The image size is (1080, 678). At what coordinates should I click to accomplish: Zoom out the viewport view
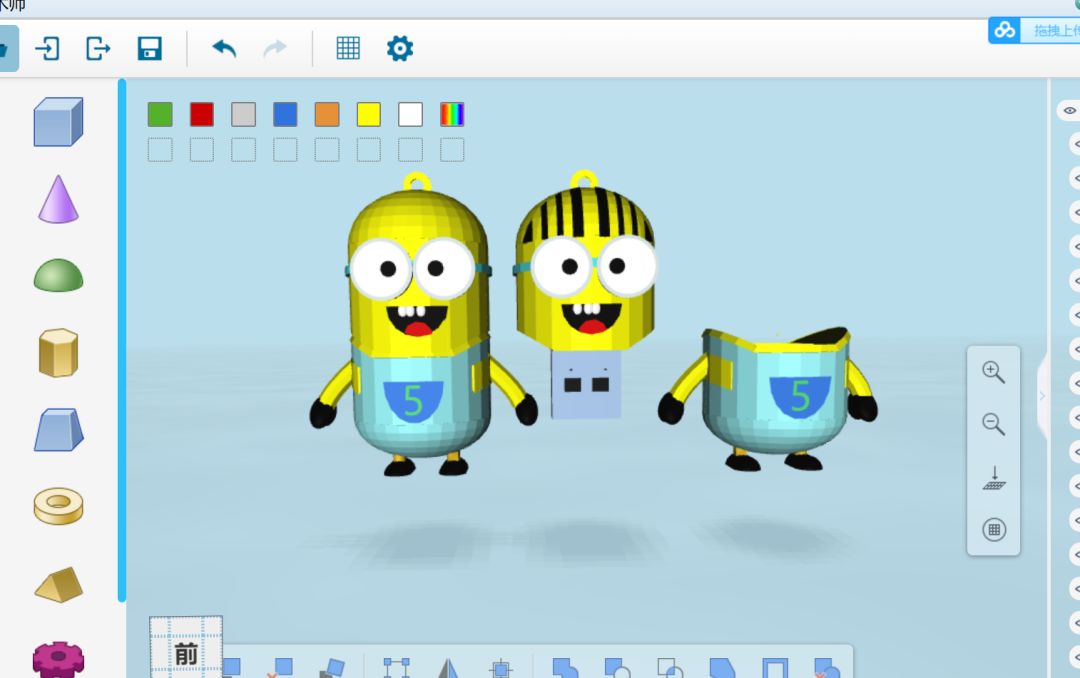click(x=993, y=424)
